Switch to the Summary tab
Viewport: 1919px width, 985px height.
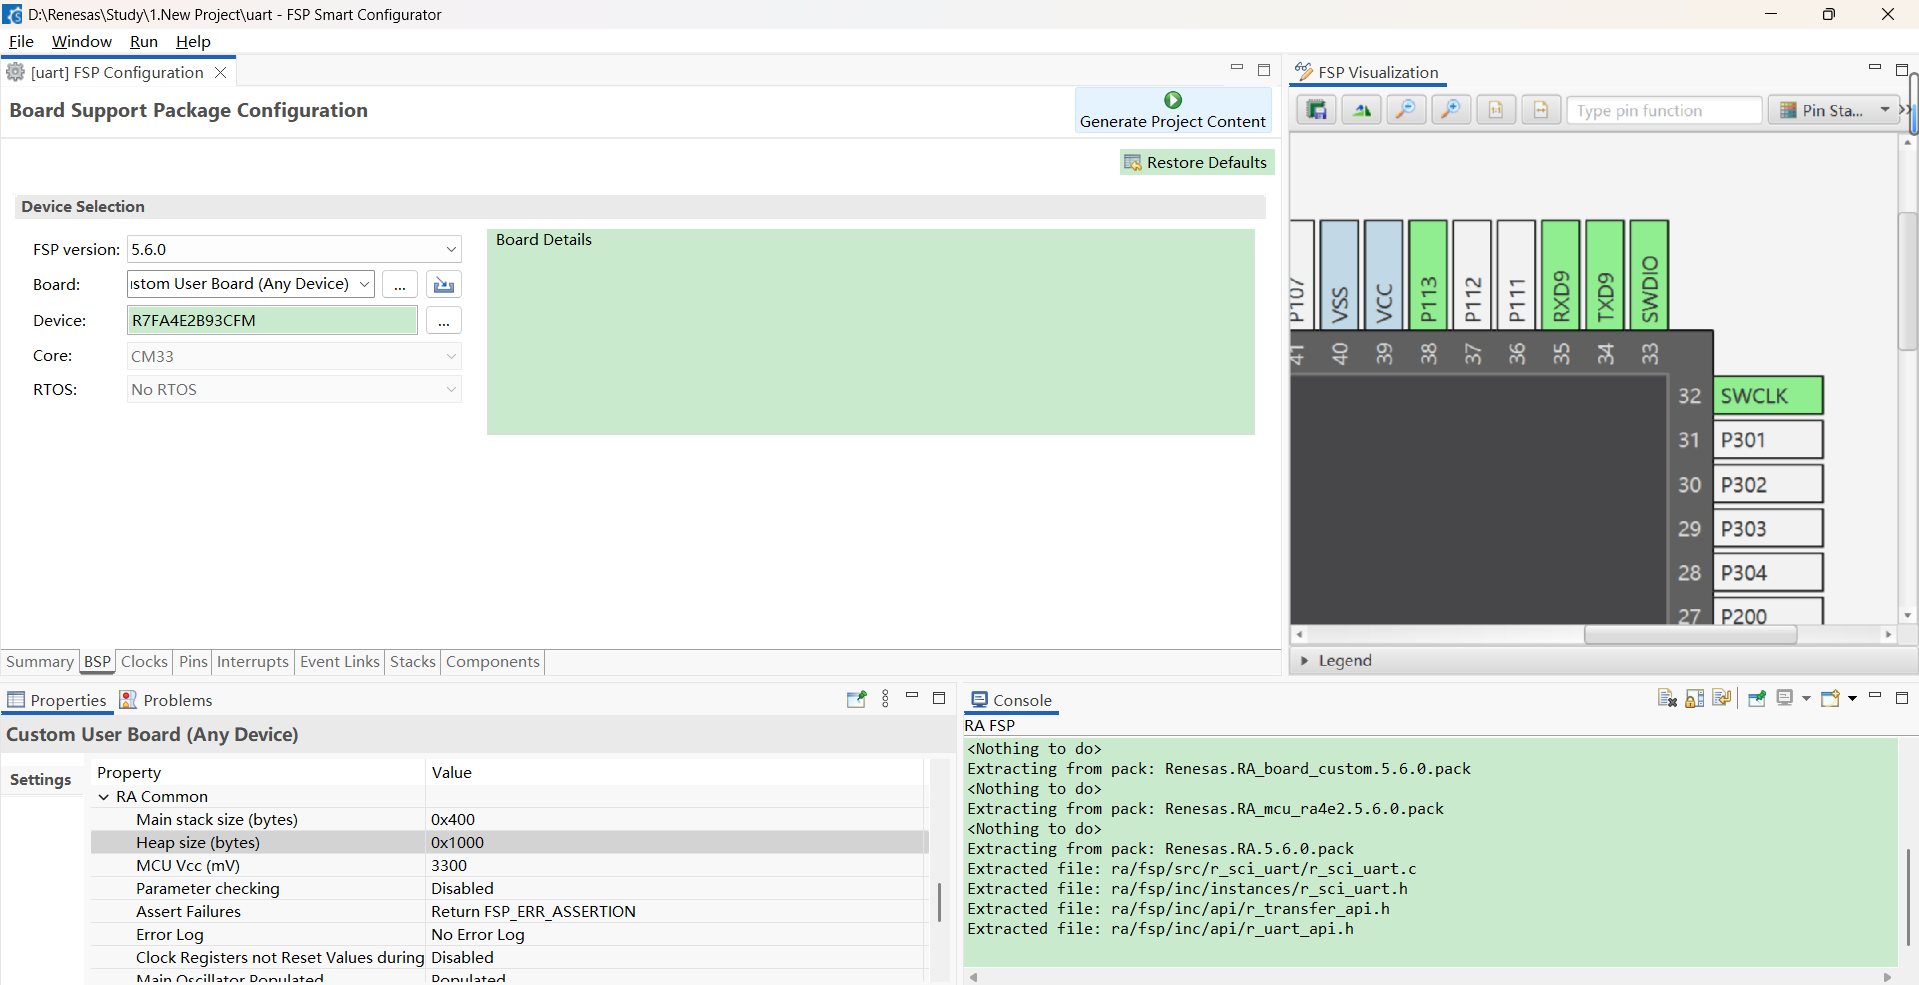click(39, 662)
